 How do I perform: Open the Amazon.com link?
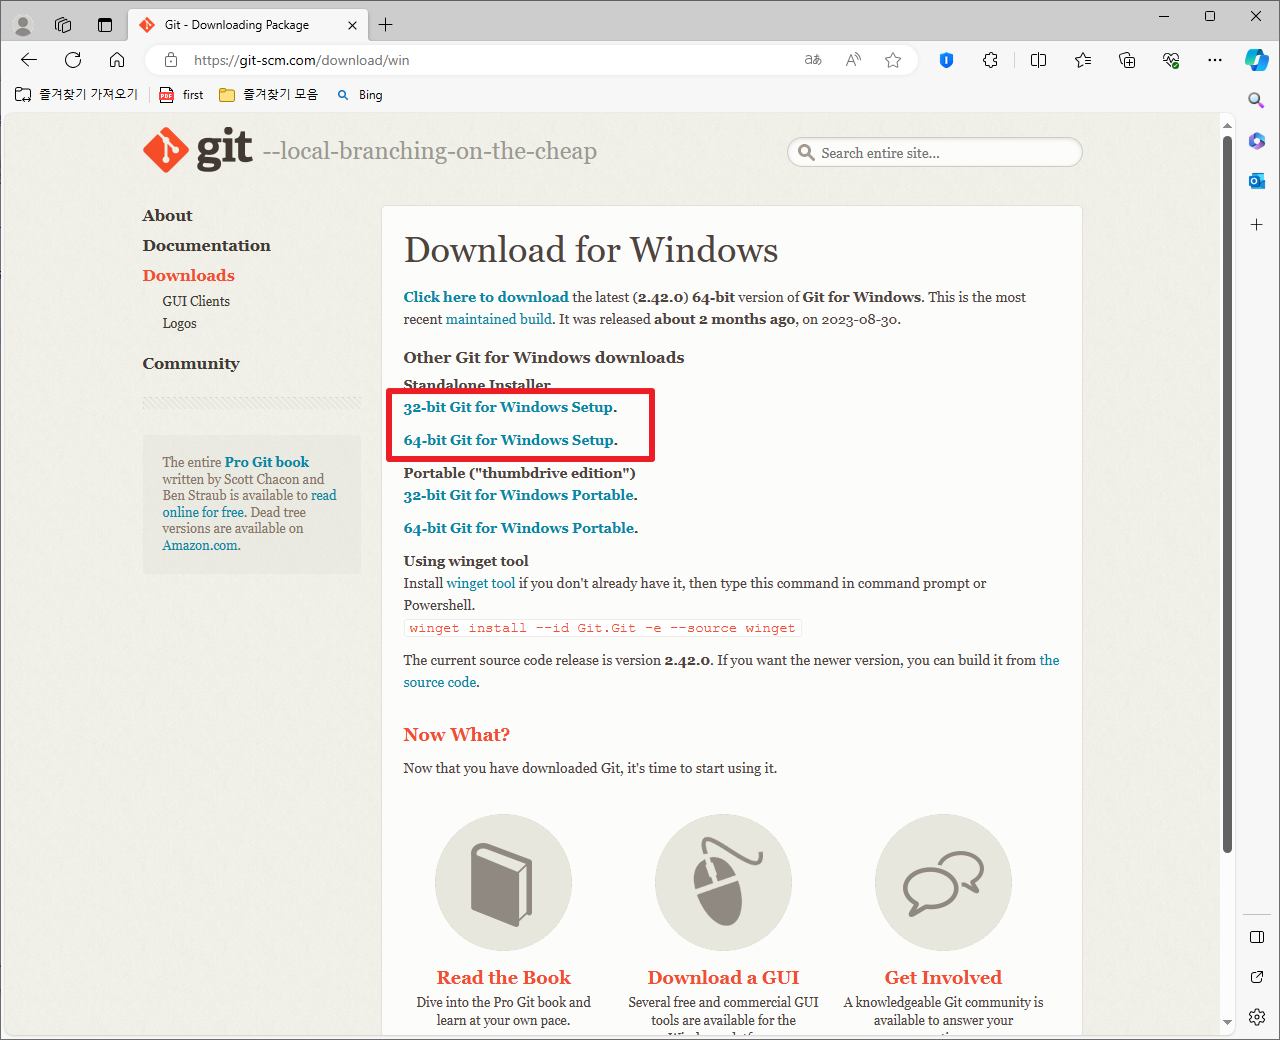pos(200,545)
